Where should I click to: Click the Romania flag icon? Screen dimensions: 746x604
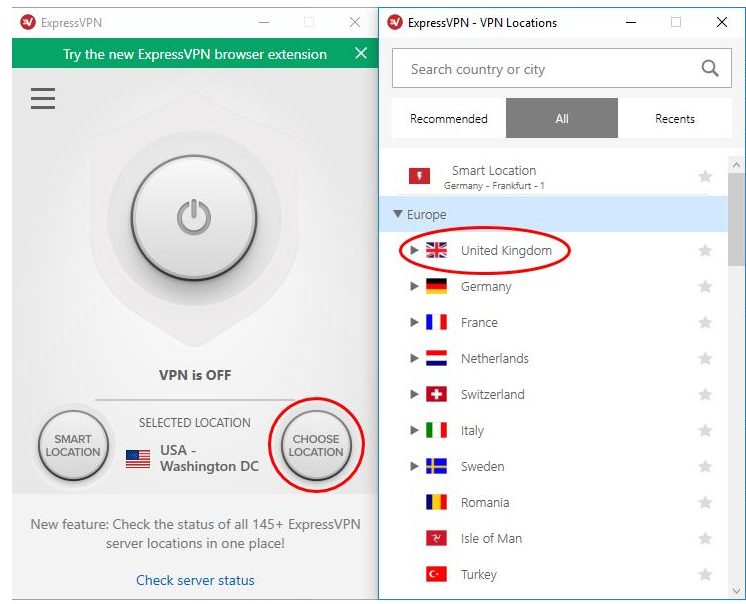pos(436,502)
